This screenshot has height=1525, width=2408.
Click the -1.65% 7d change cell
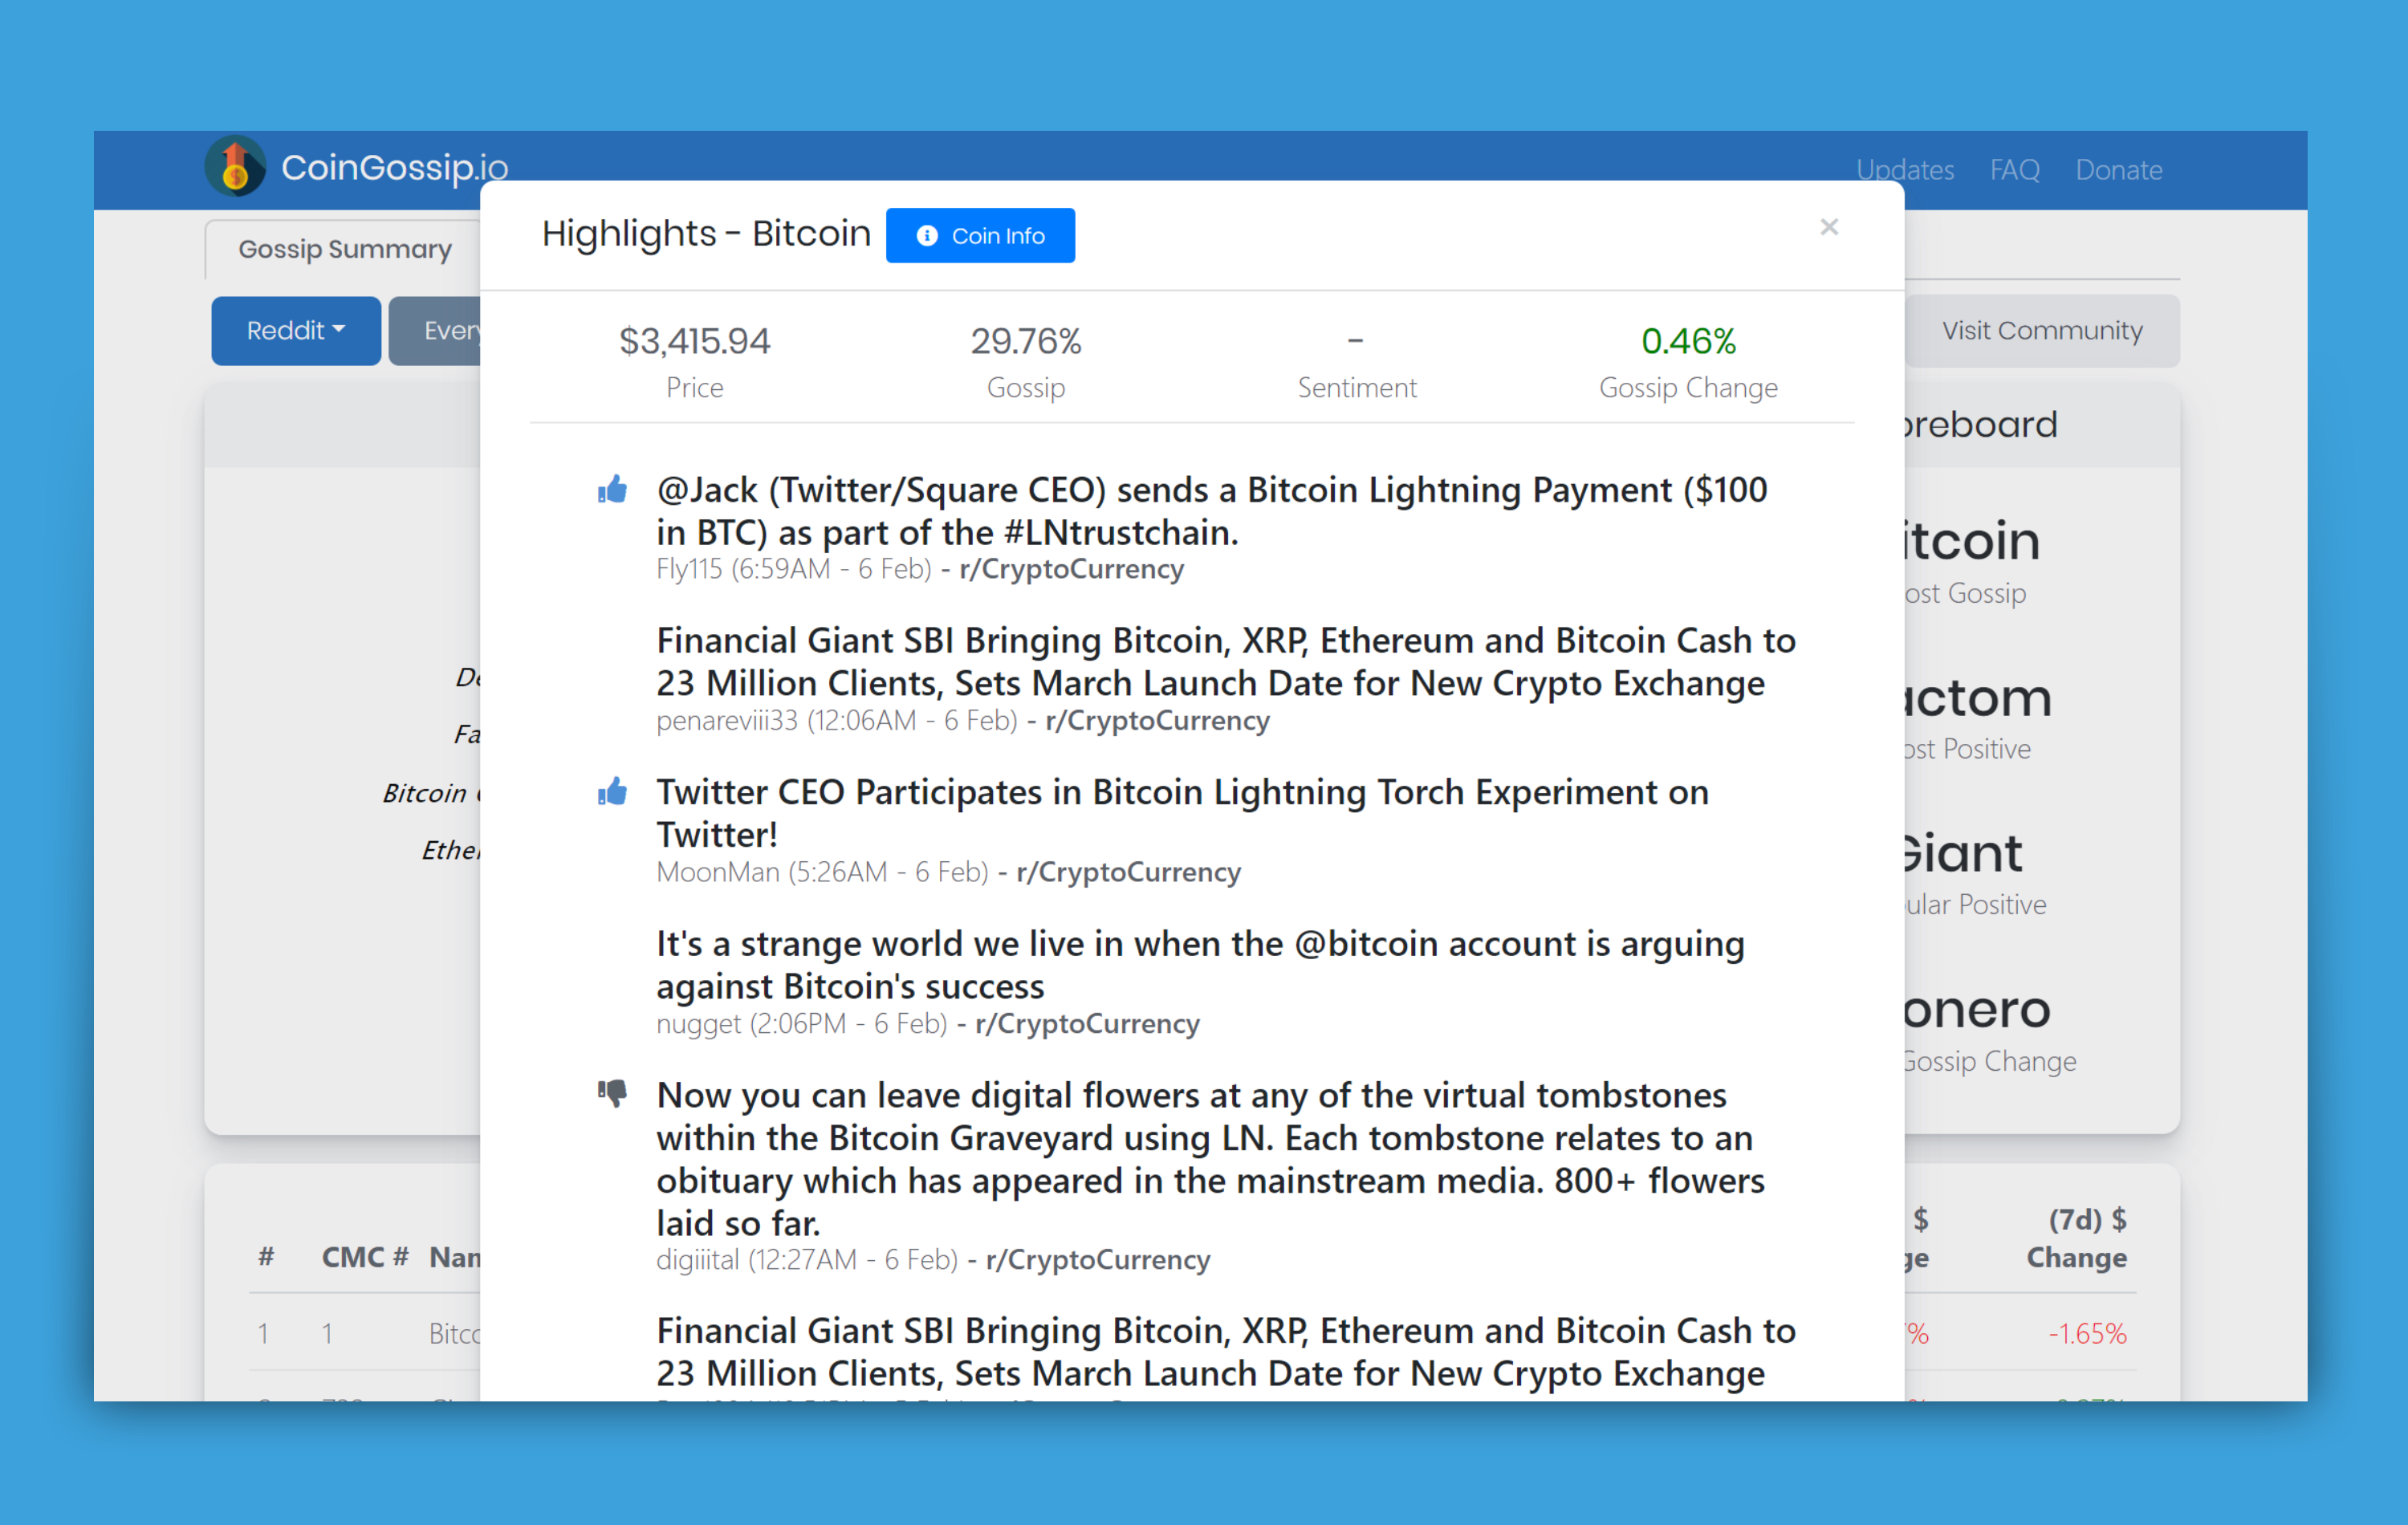coord(2087,1333)
